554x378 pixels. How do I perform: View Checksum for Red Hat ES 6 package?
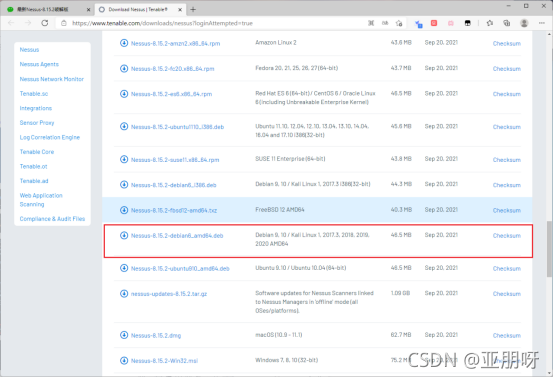click(x=507, y=94)
